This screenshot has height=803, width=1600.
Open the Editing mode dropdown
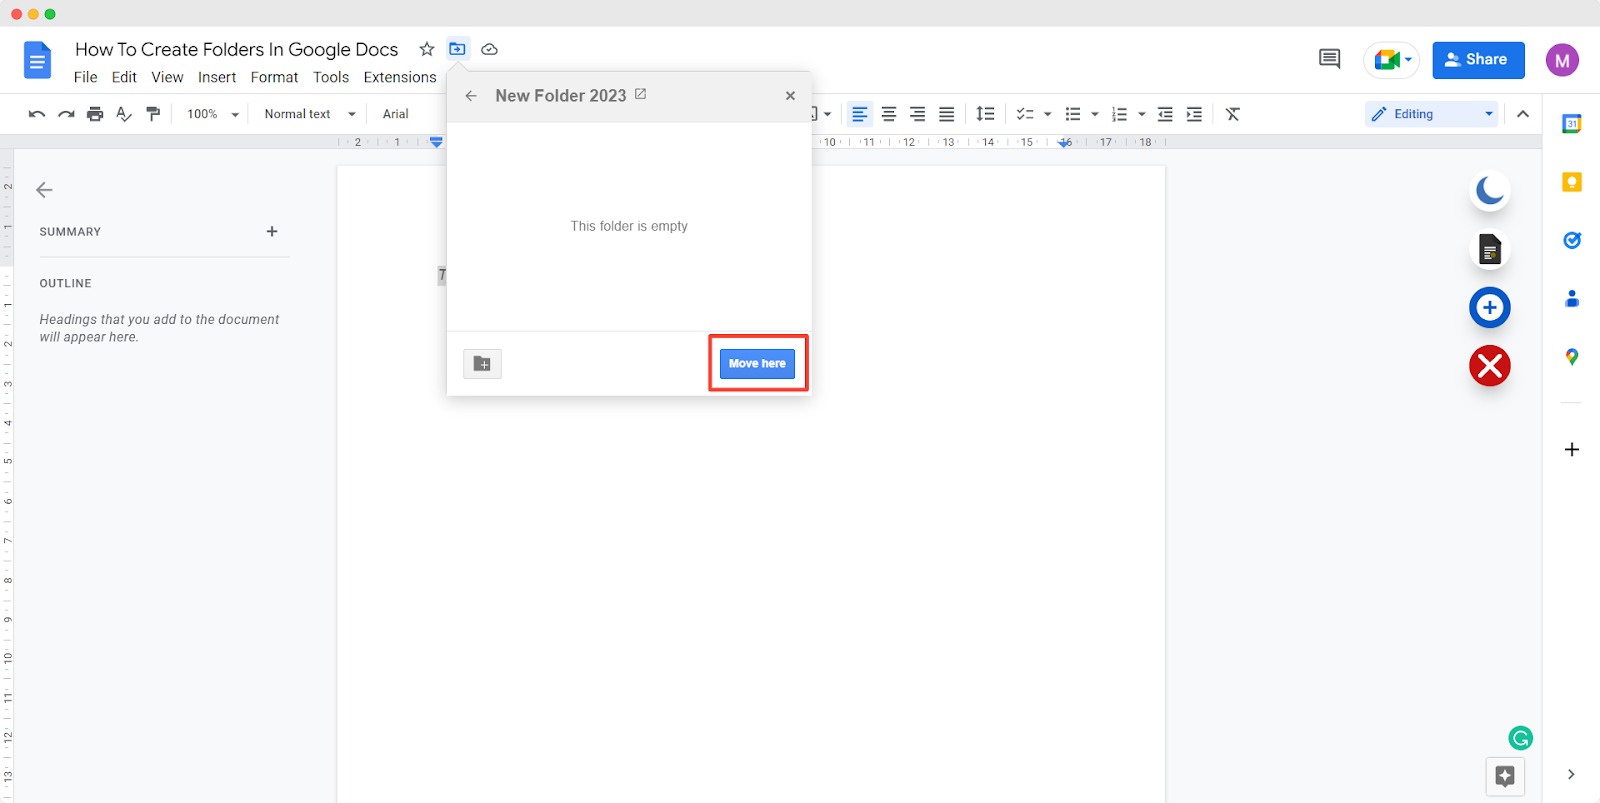coord(1432,114)
